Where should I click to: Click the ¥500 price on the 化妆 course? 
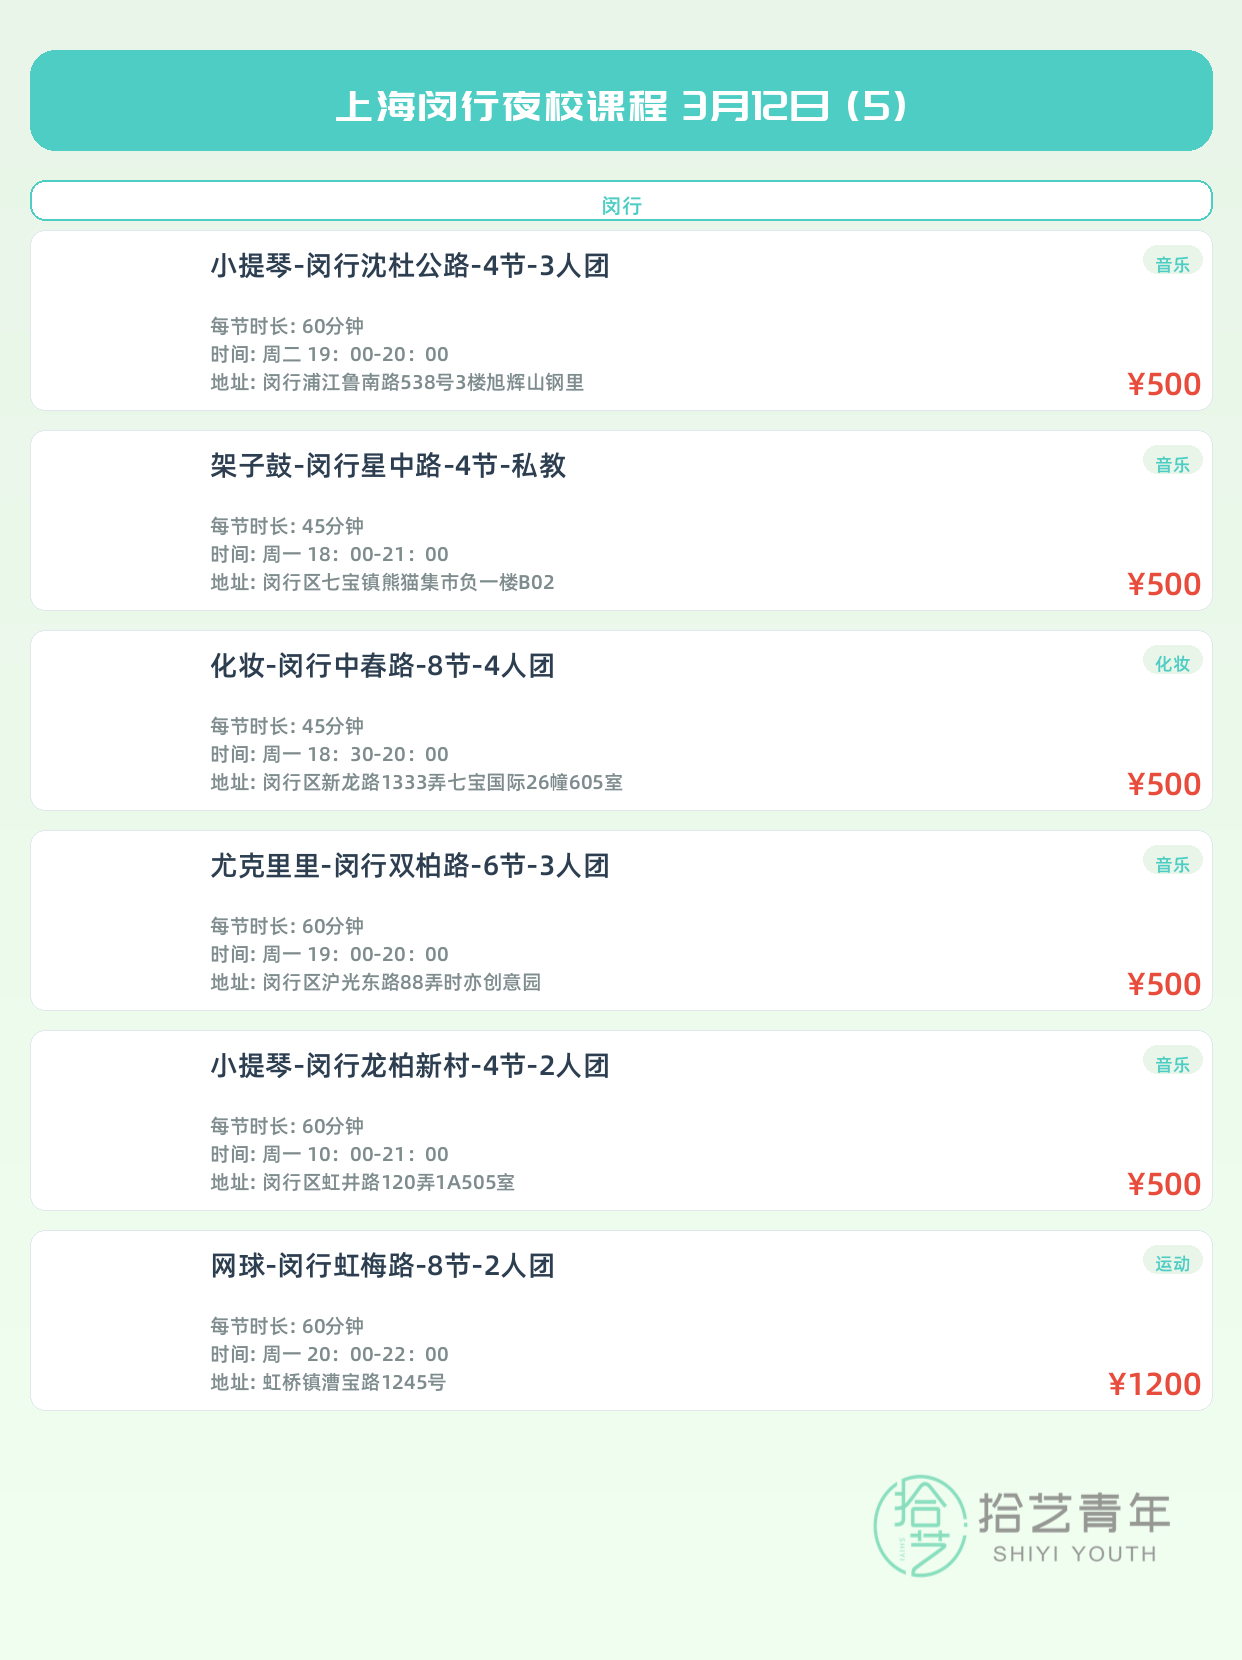pyautogui.click(x=1164, y=784)
